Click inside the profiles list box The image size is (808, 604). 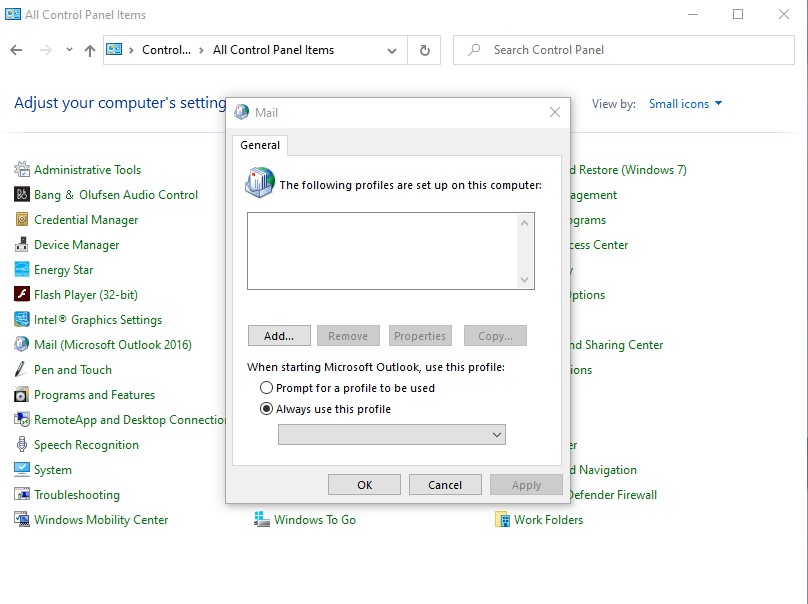[x=382, y=251]
